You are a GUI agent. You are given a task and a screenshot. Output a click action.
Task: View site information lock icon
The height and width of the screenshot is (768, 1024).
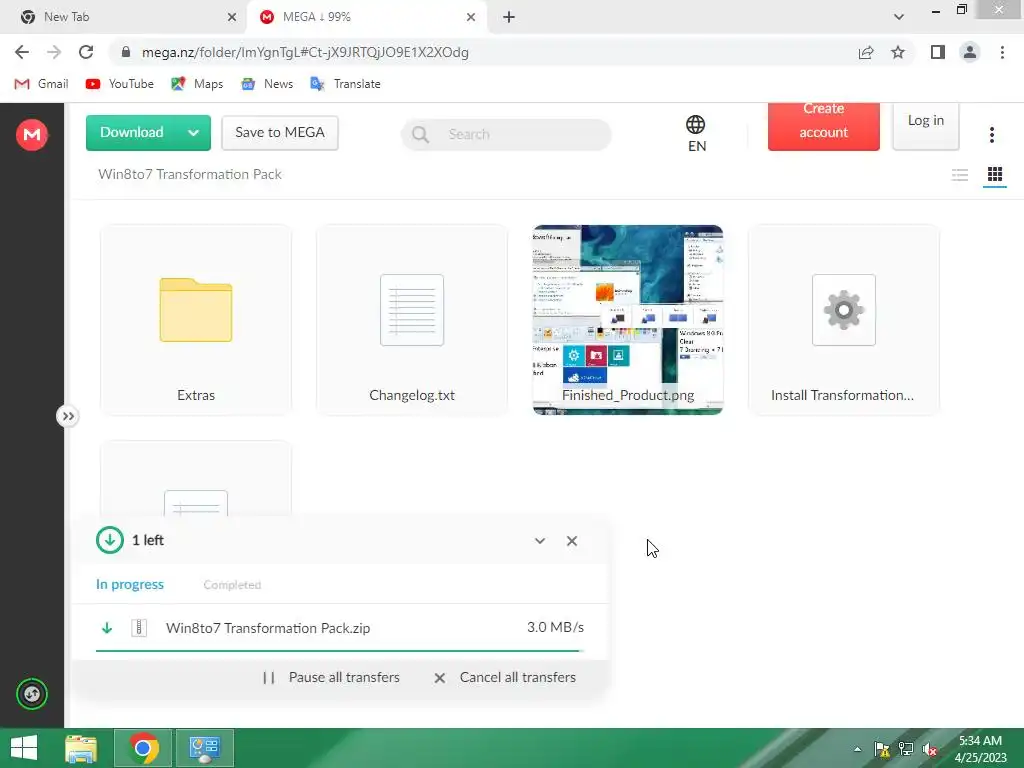tap(126, 52)
